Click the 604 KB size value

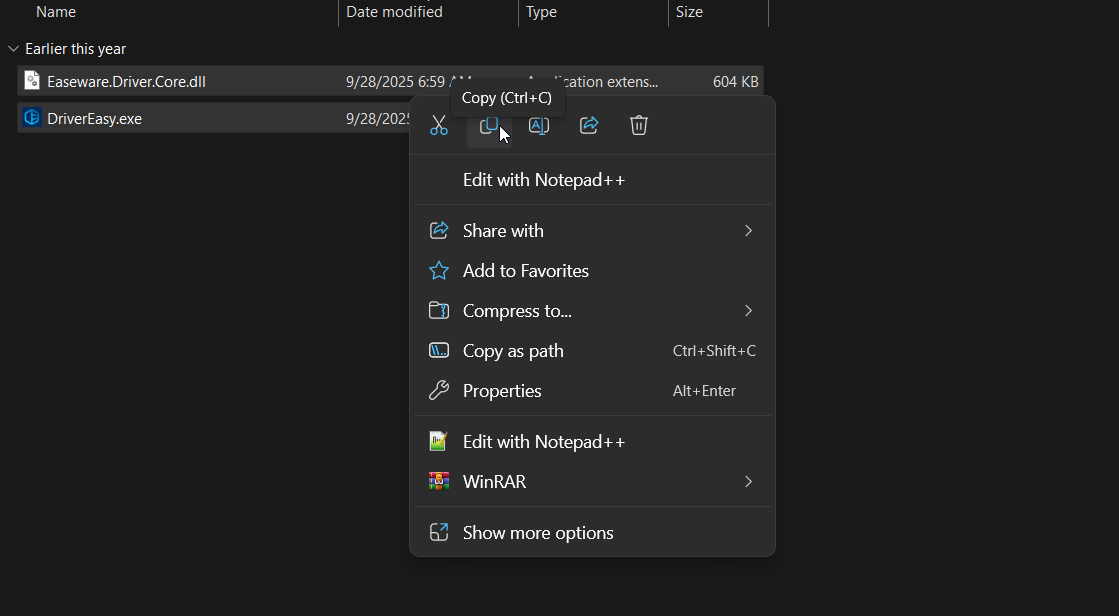point(735,81)
